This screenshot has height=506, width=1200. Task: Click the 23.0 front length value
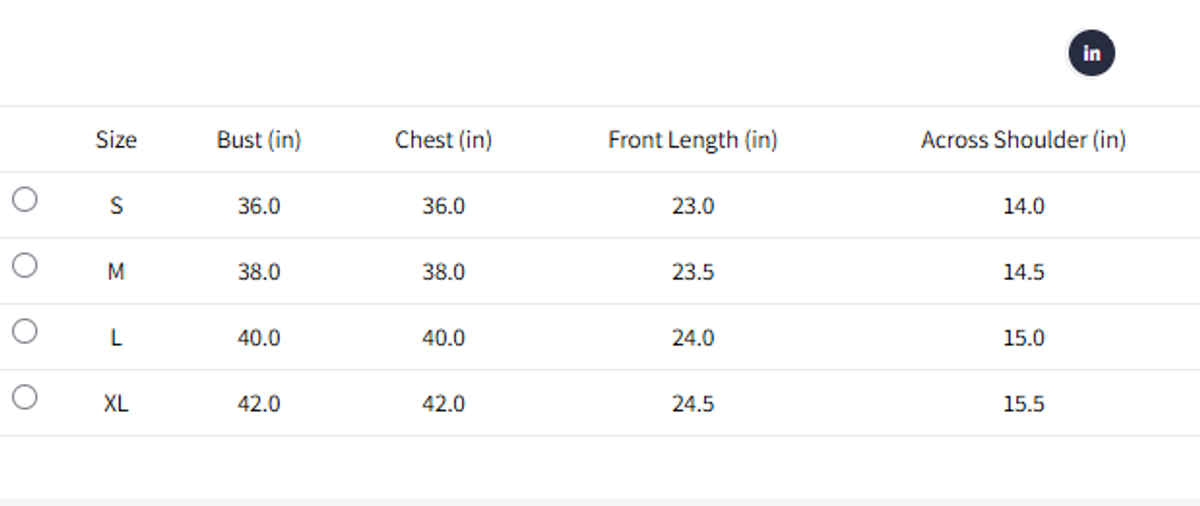692,206
